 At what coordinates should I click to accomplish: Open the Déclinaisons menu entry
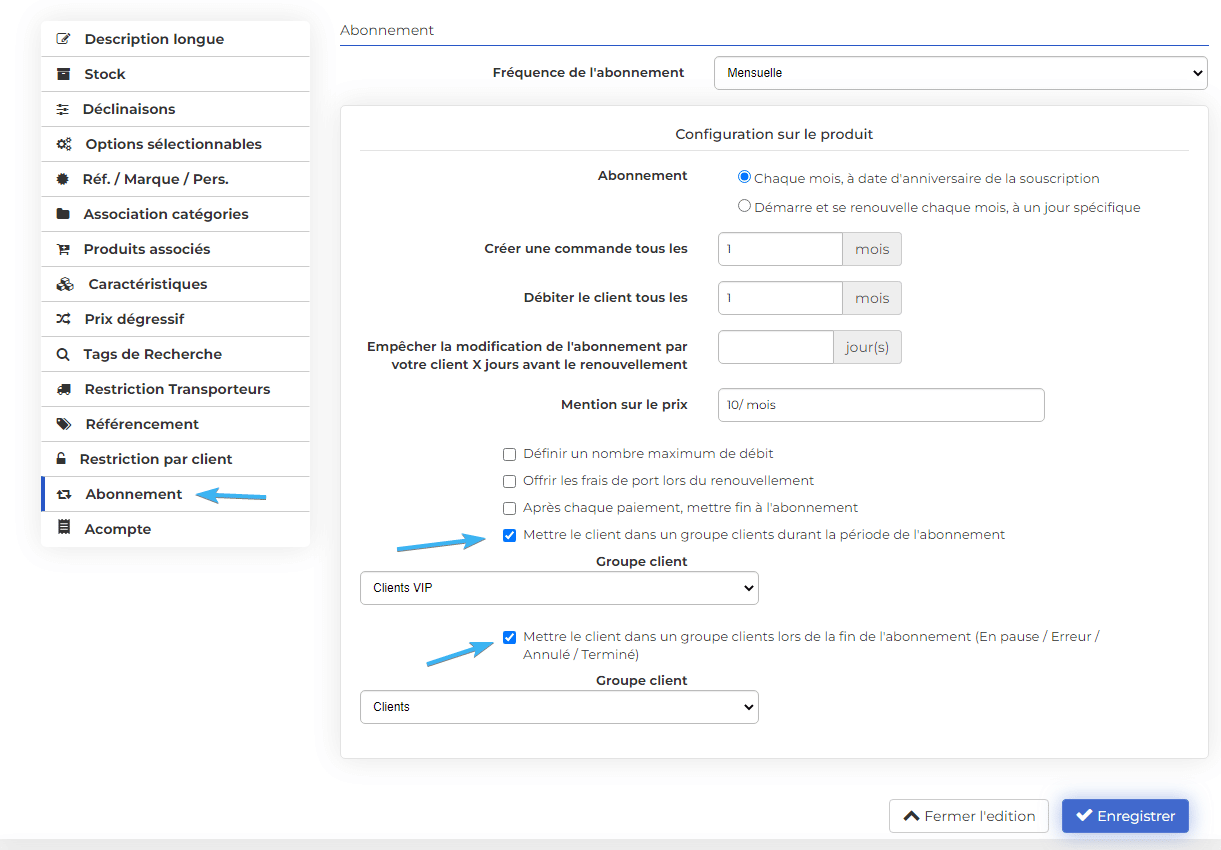176,109
